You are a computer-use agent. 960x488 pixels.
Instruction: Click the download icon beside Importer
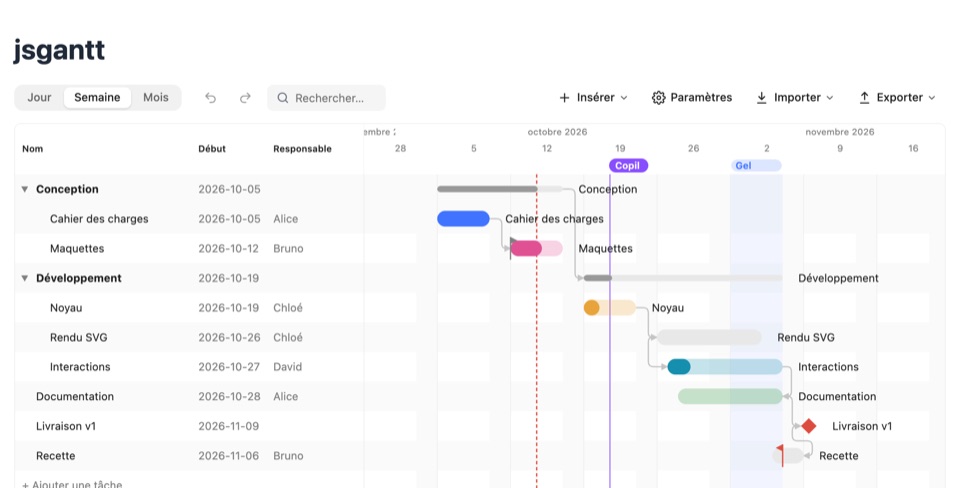pos(761,97)
